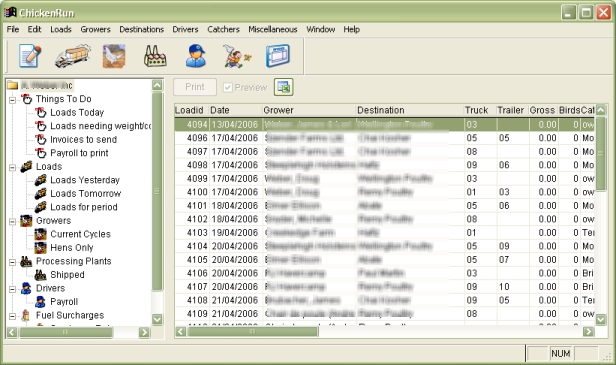
Task: Select the Loads Today tree item
Action: [77, 112]
